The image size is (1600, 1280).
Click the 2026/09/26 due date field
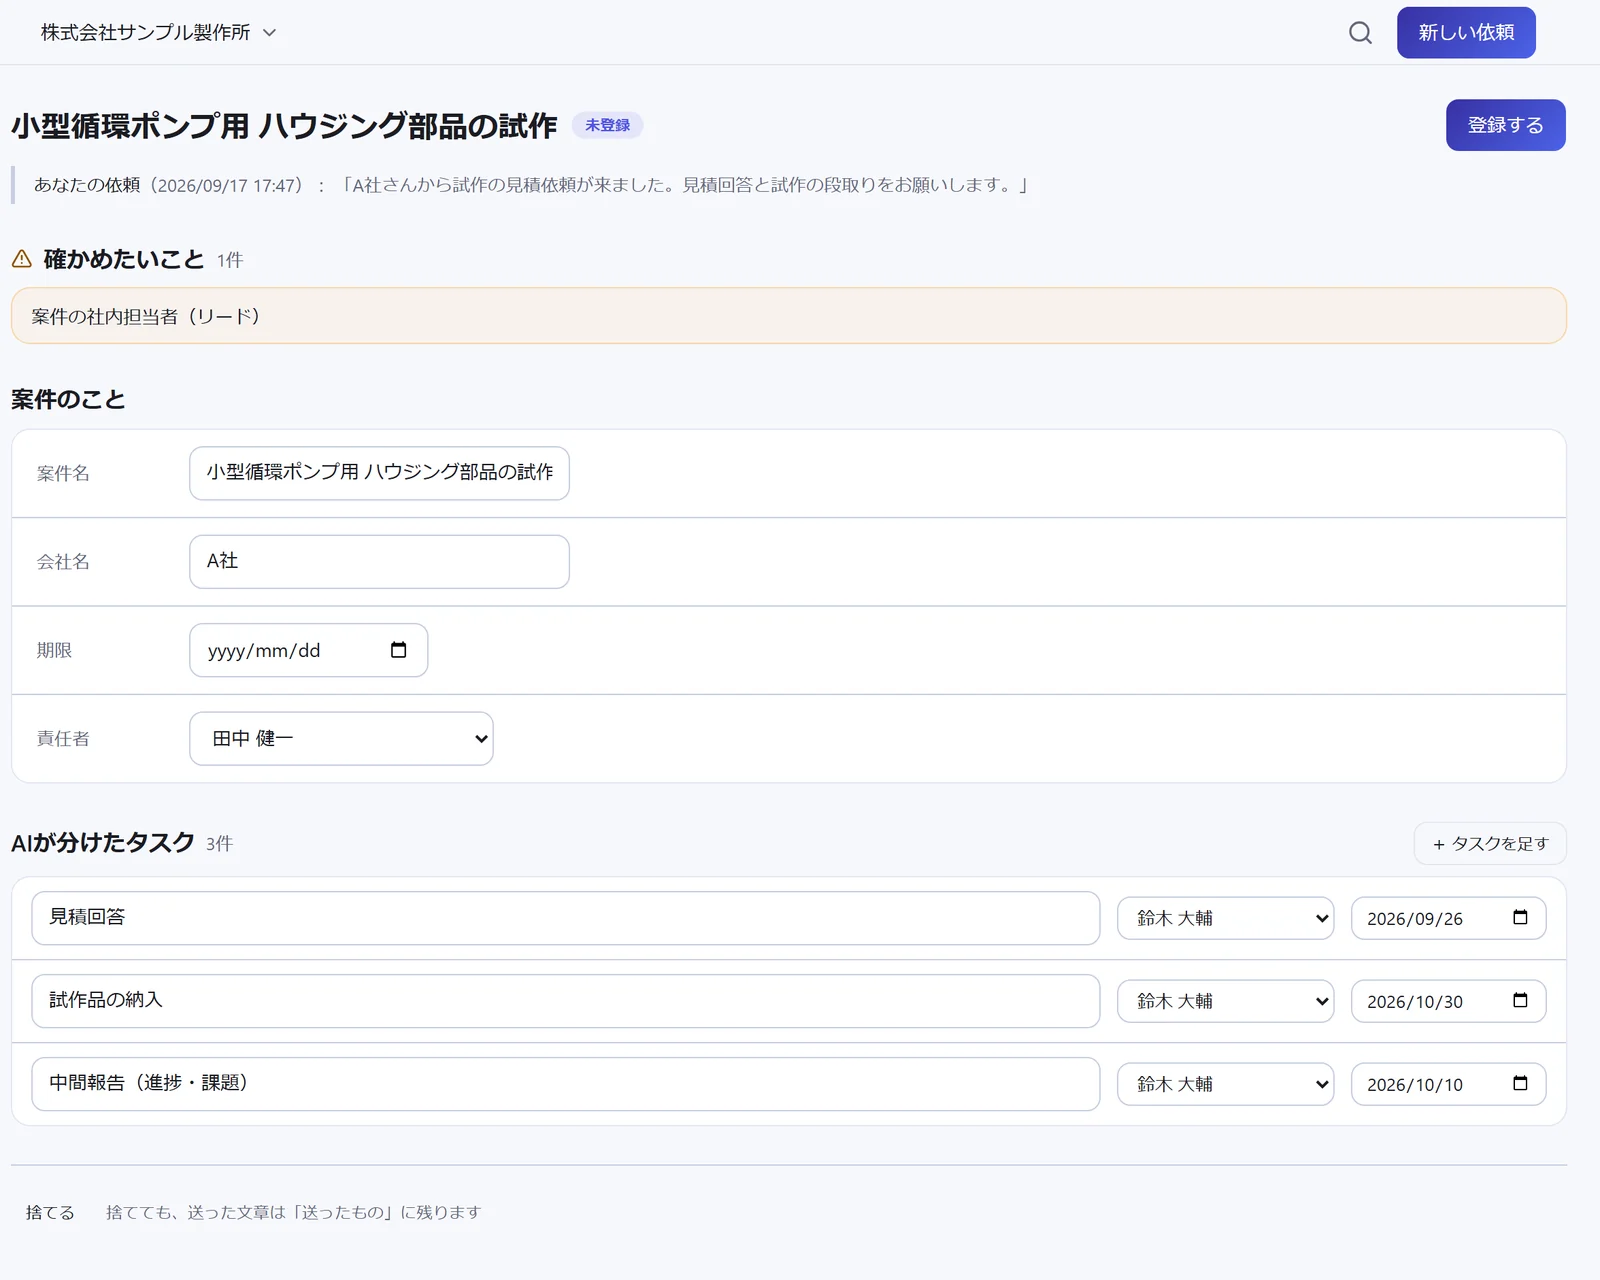(1448, 918)
